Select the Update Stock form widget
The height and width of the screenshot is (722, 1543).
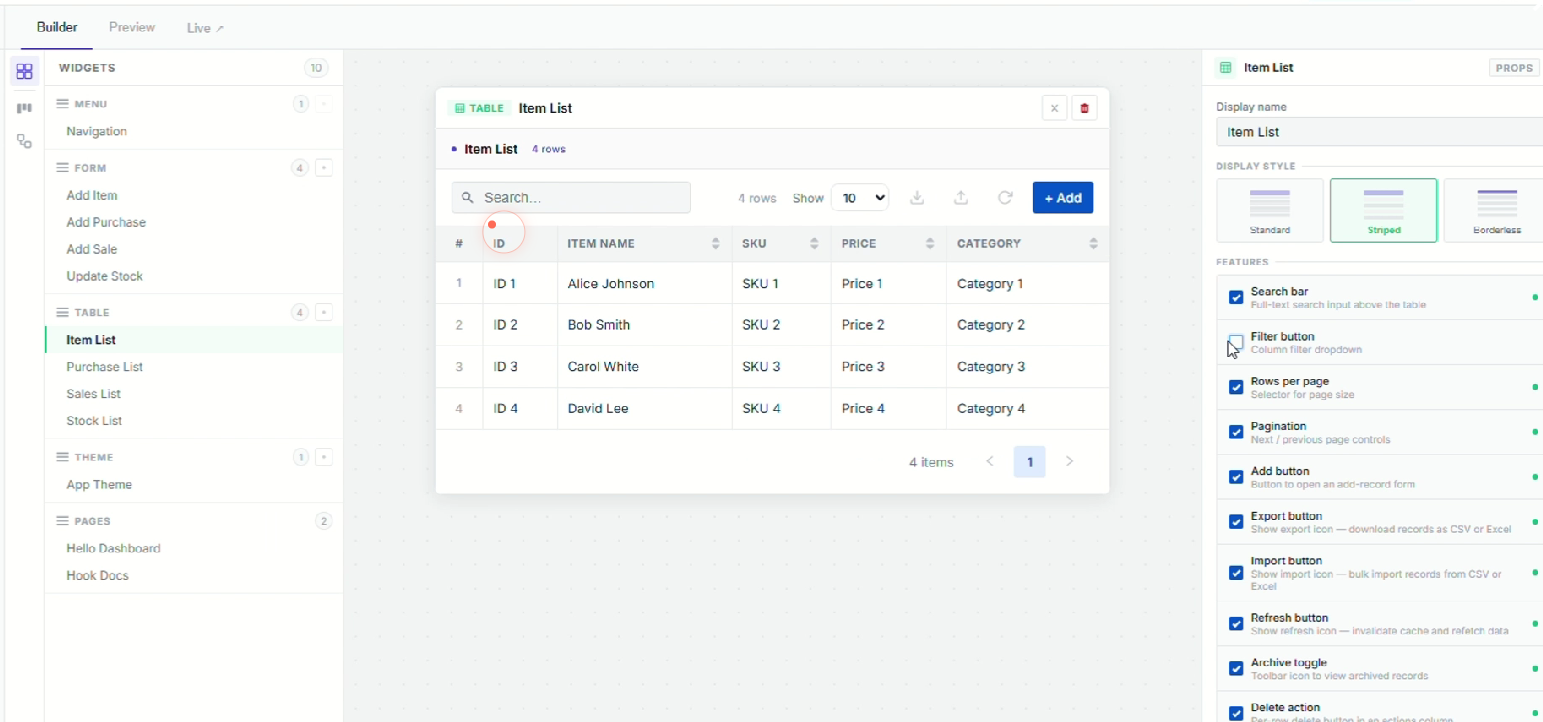pyautogui.click(x=105, y=276)
